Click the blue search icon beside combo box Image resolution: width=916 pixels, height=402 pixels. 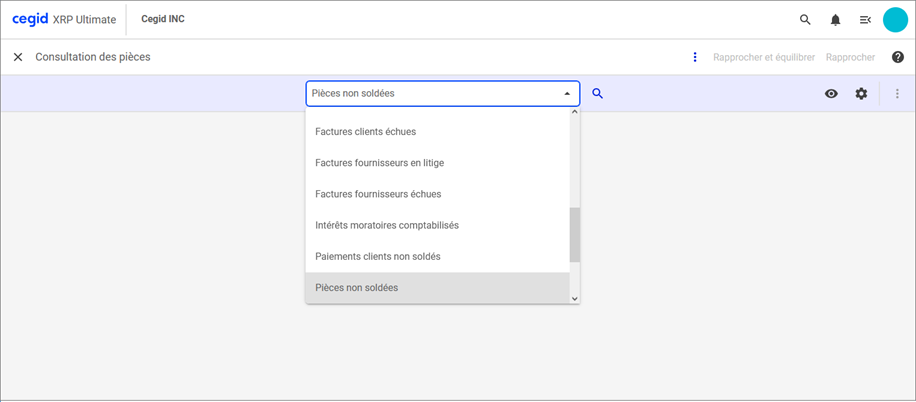click(598, 93)
